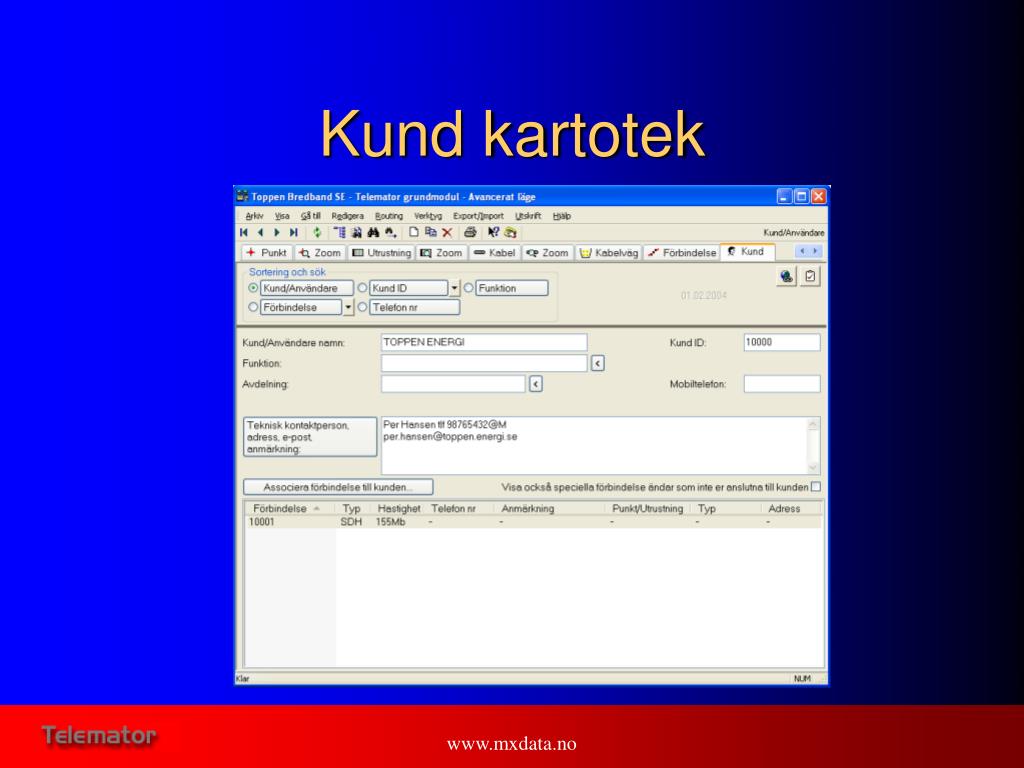Screen dimensions: 1024x768
Task: Select Funktion sorting radio button
Action: [x=468, y=288]
